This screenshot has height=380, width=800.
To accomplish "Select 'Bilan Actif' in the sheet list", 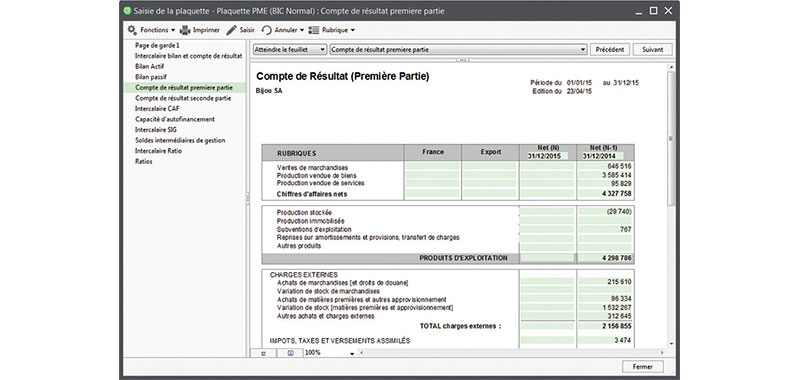I will pos(149,67).
